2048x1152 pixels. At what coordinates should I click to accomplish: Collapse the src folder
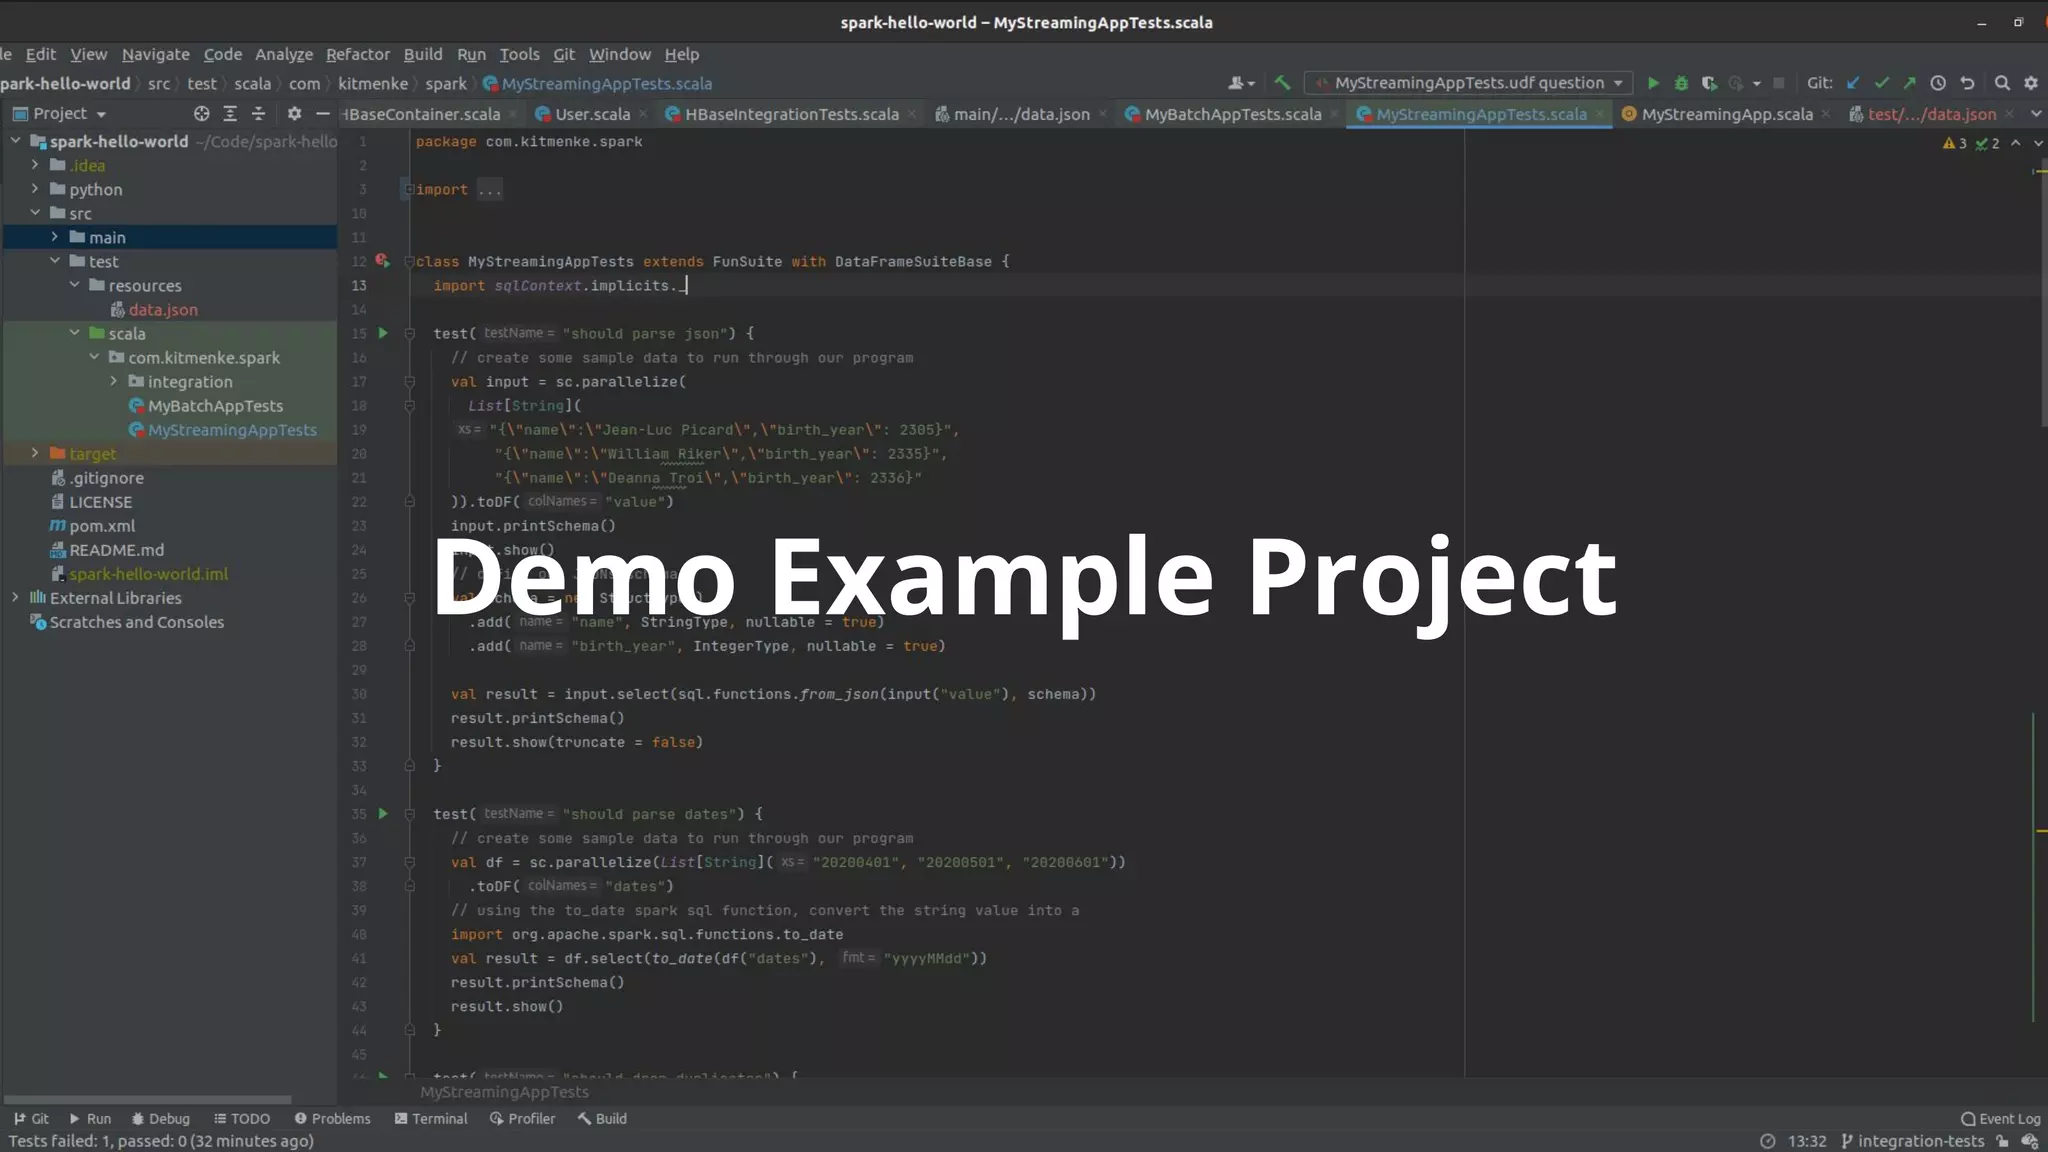click(35, 213)
